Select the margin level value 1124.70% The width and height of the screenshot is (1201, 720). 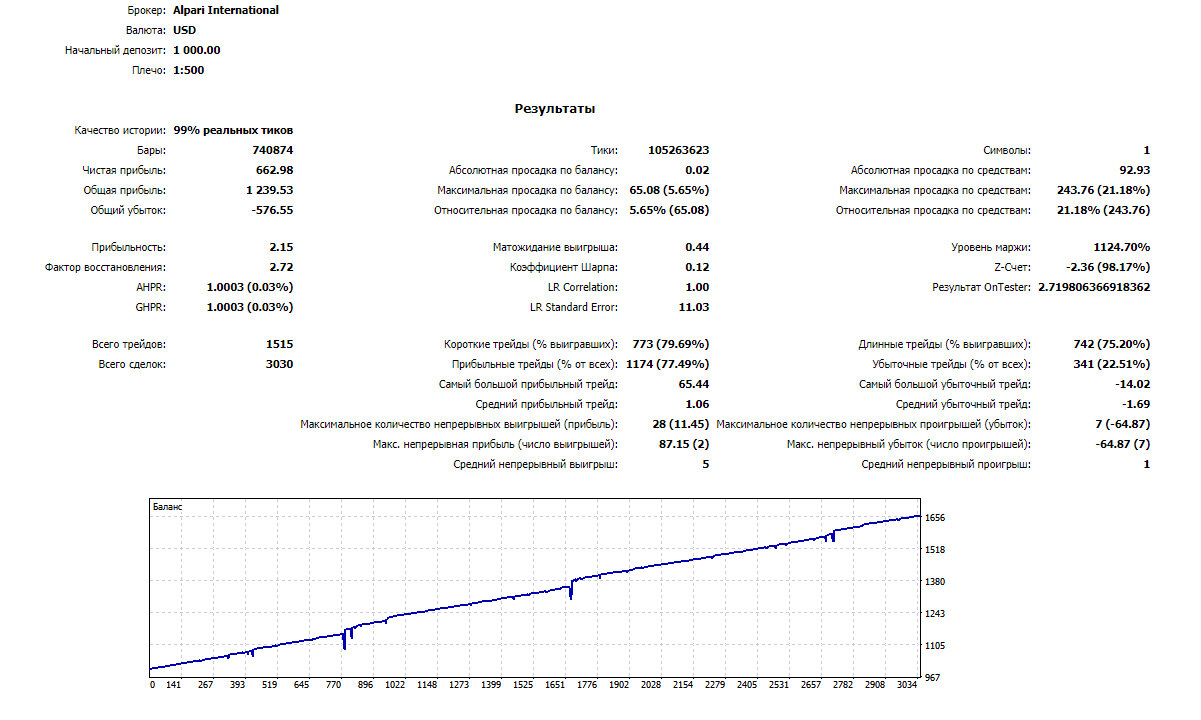(1122, 247)
